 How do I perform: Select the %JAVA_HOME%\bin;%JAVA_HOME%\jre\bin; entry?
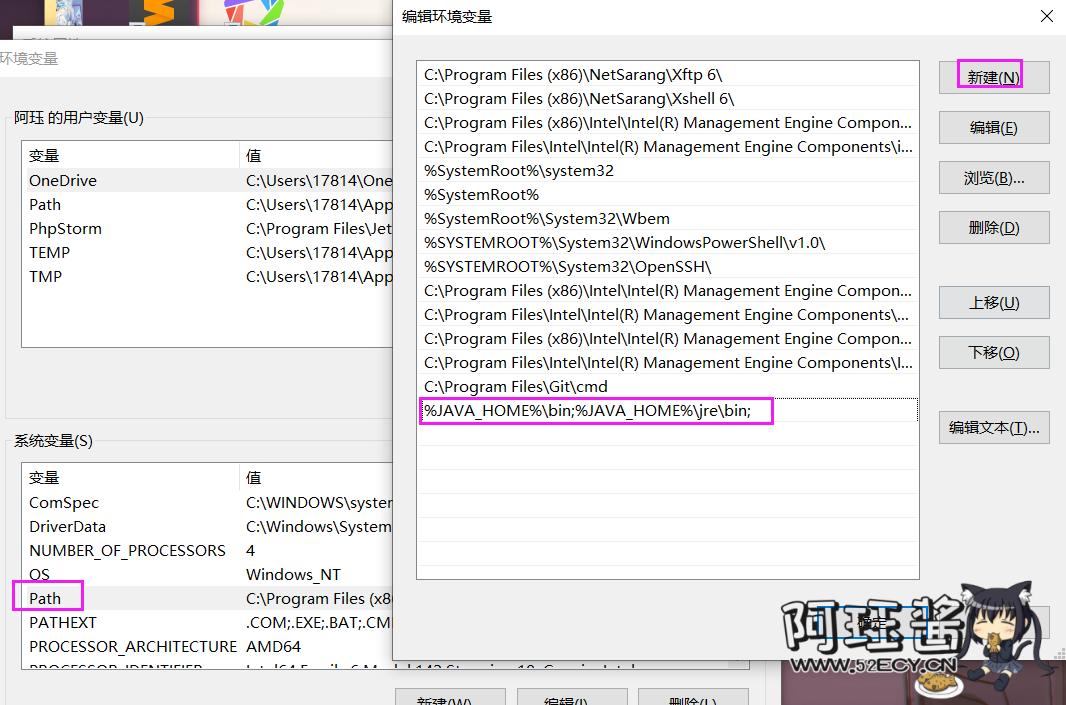(x=667, y=411)
